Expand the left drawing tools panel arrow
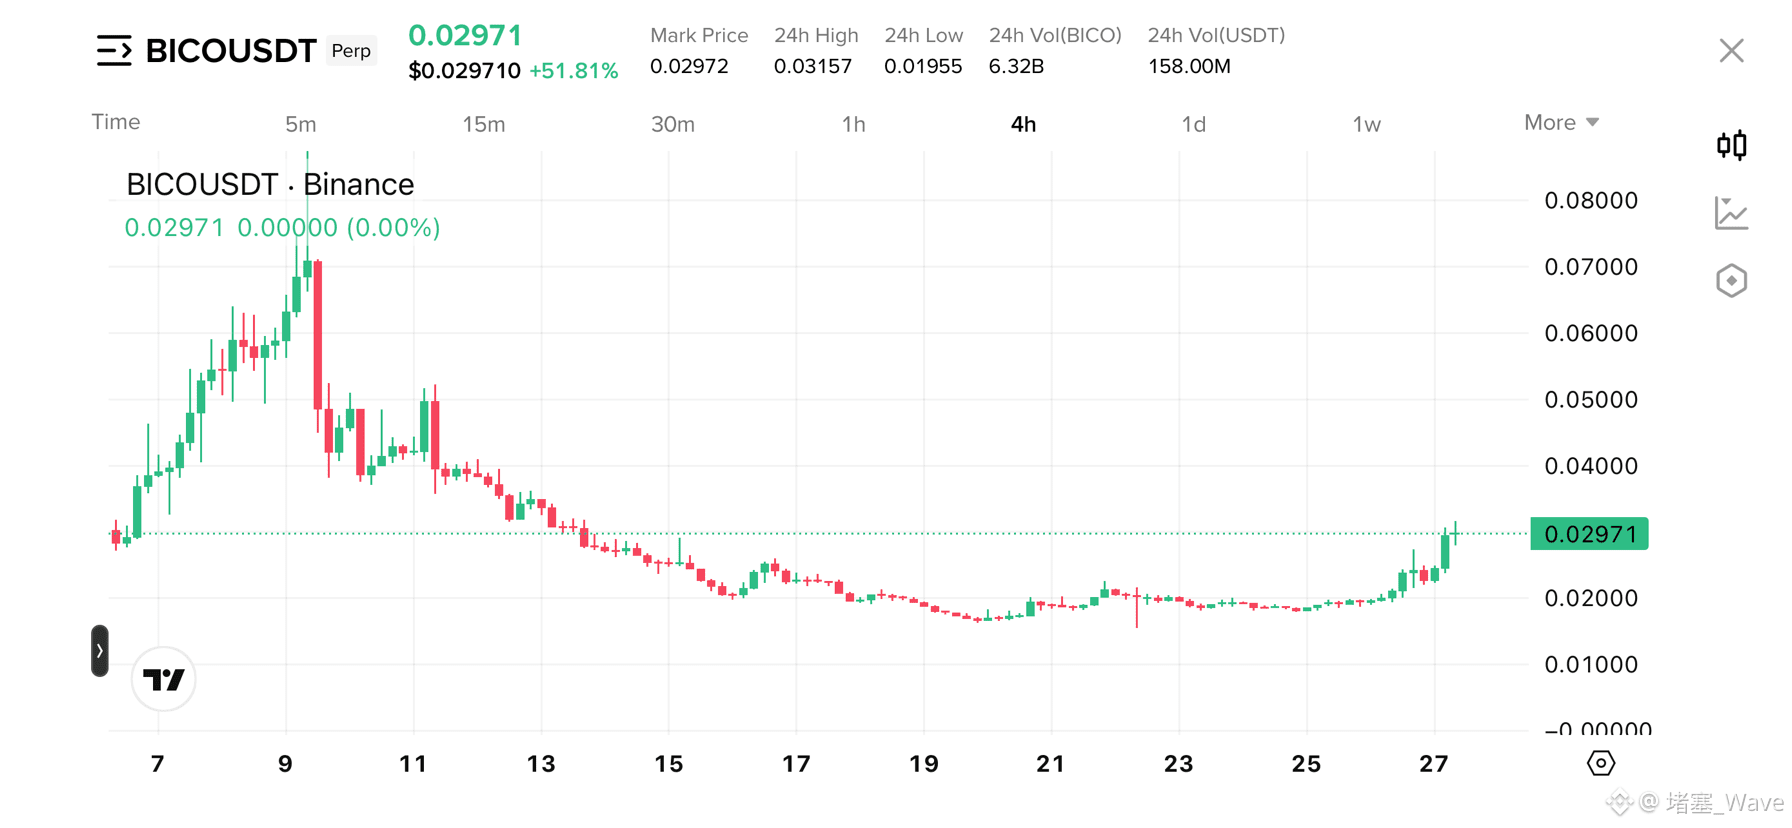The height and width of the screenshot is (828, 1792). (x=100, y=651)
